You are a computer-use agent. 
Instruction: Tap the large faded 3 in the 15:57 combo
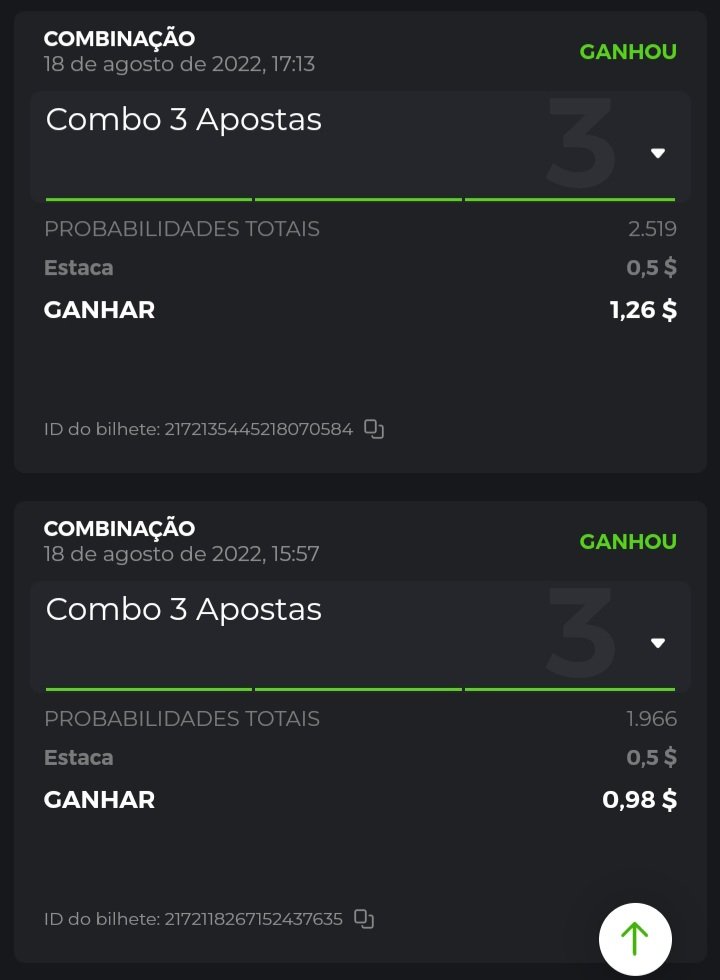pos(580,635)
